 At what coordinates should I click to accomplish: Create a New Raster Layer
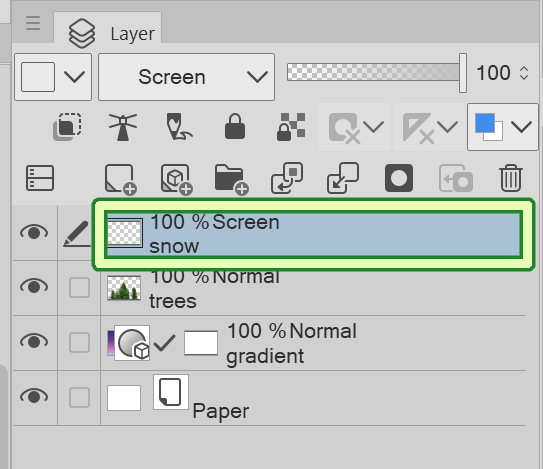click(121, 179)
